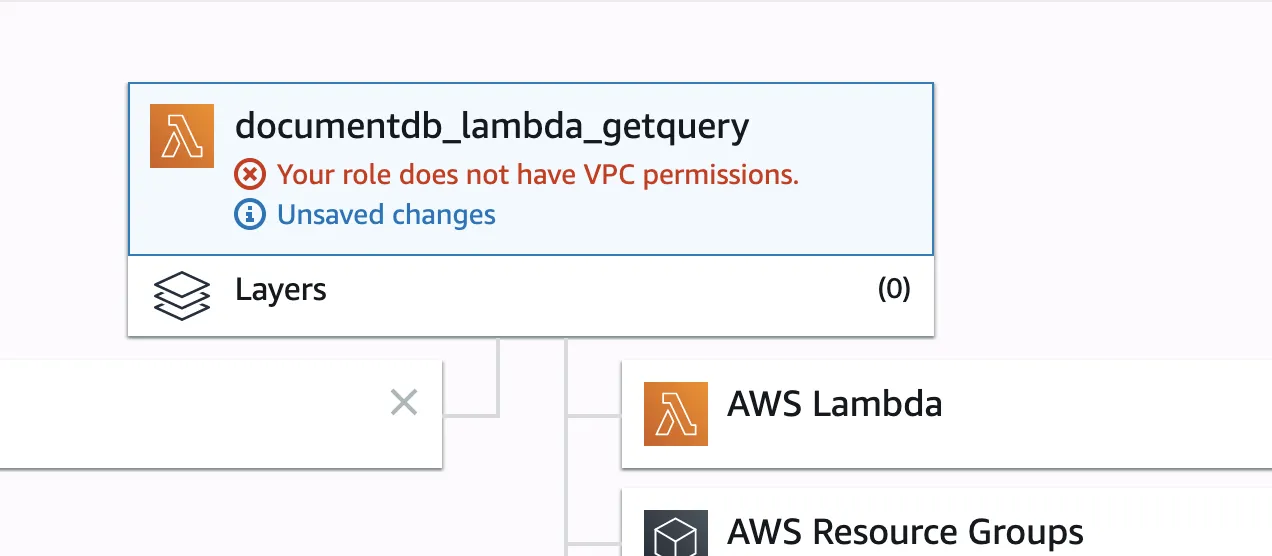
Task: Click the AWS Resource Groups cube icon
Action: 676,534
